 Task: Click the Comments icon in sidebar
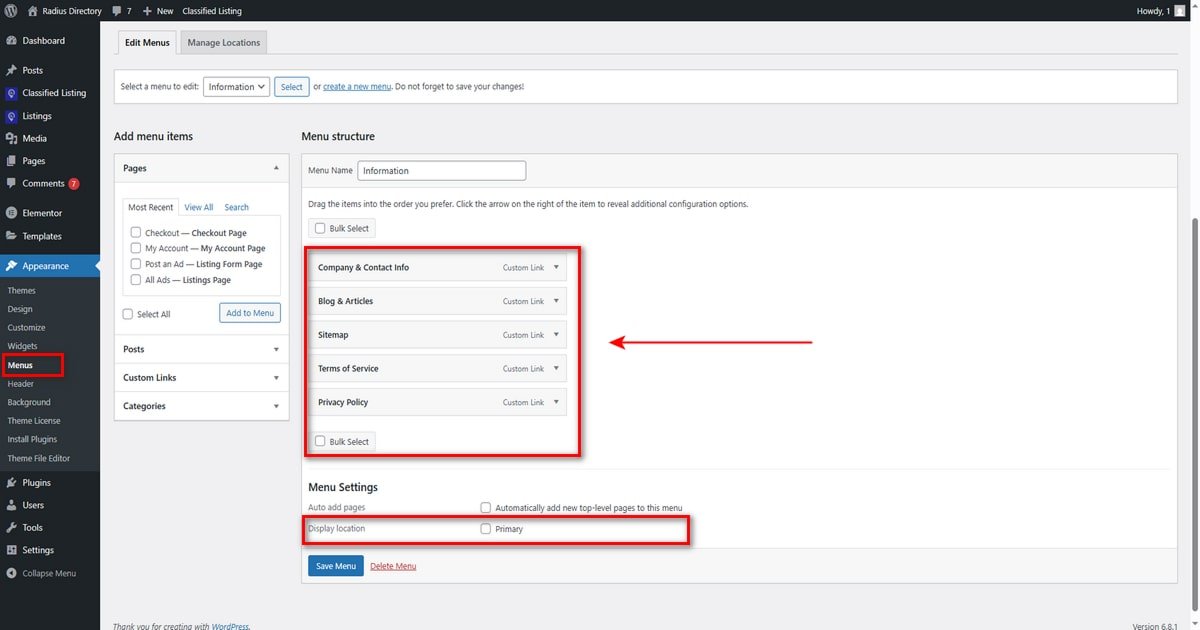(11, 184)
